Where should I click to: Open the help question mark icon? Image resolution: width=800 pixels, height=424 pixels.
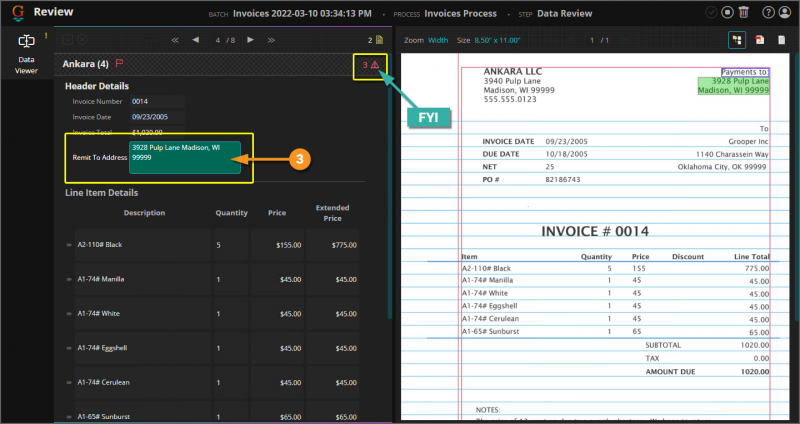click(x=768, y=12)
